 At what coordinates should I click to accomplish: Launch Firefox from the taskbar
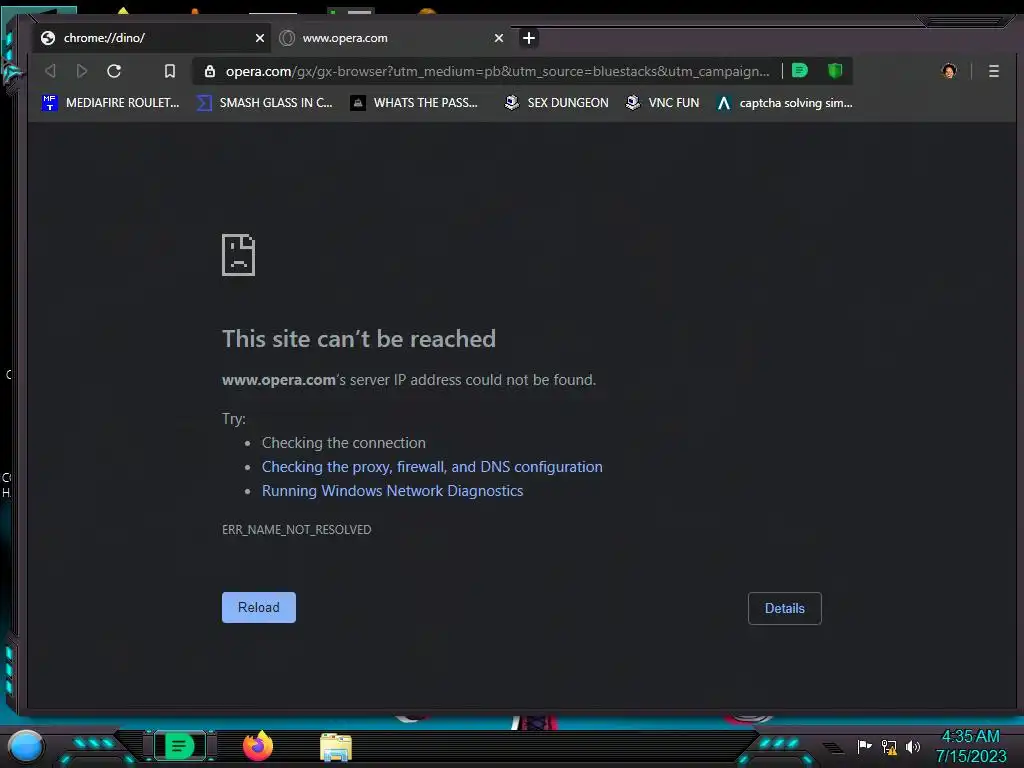[x=258, y=746]
